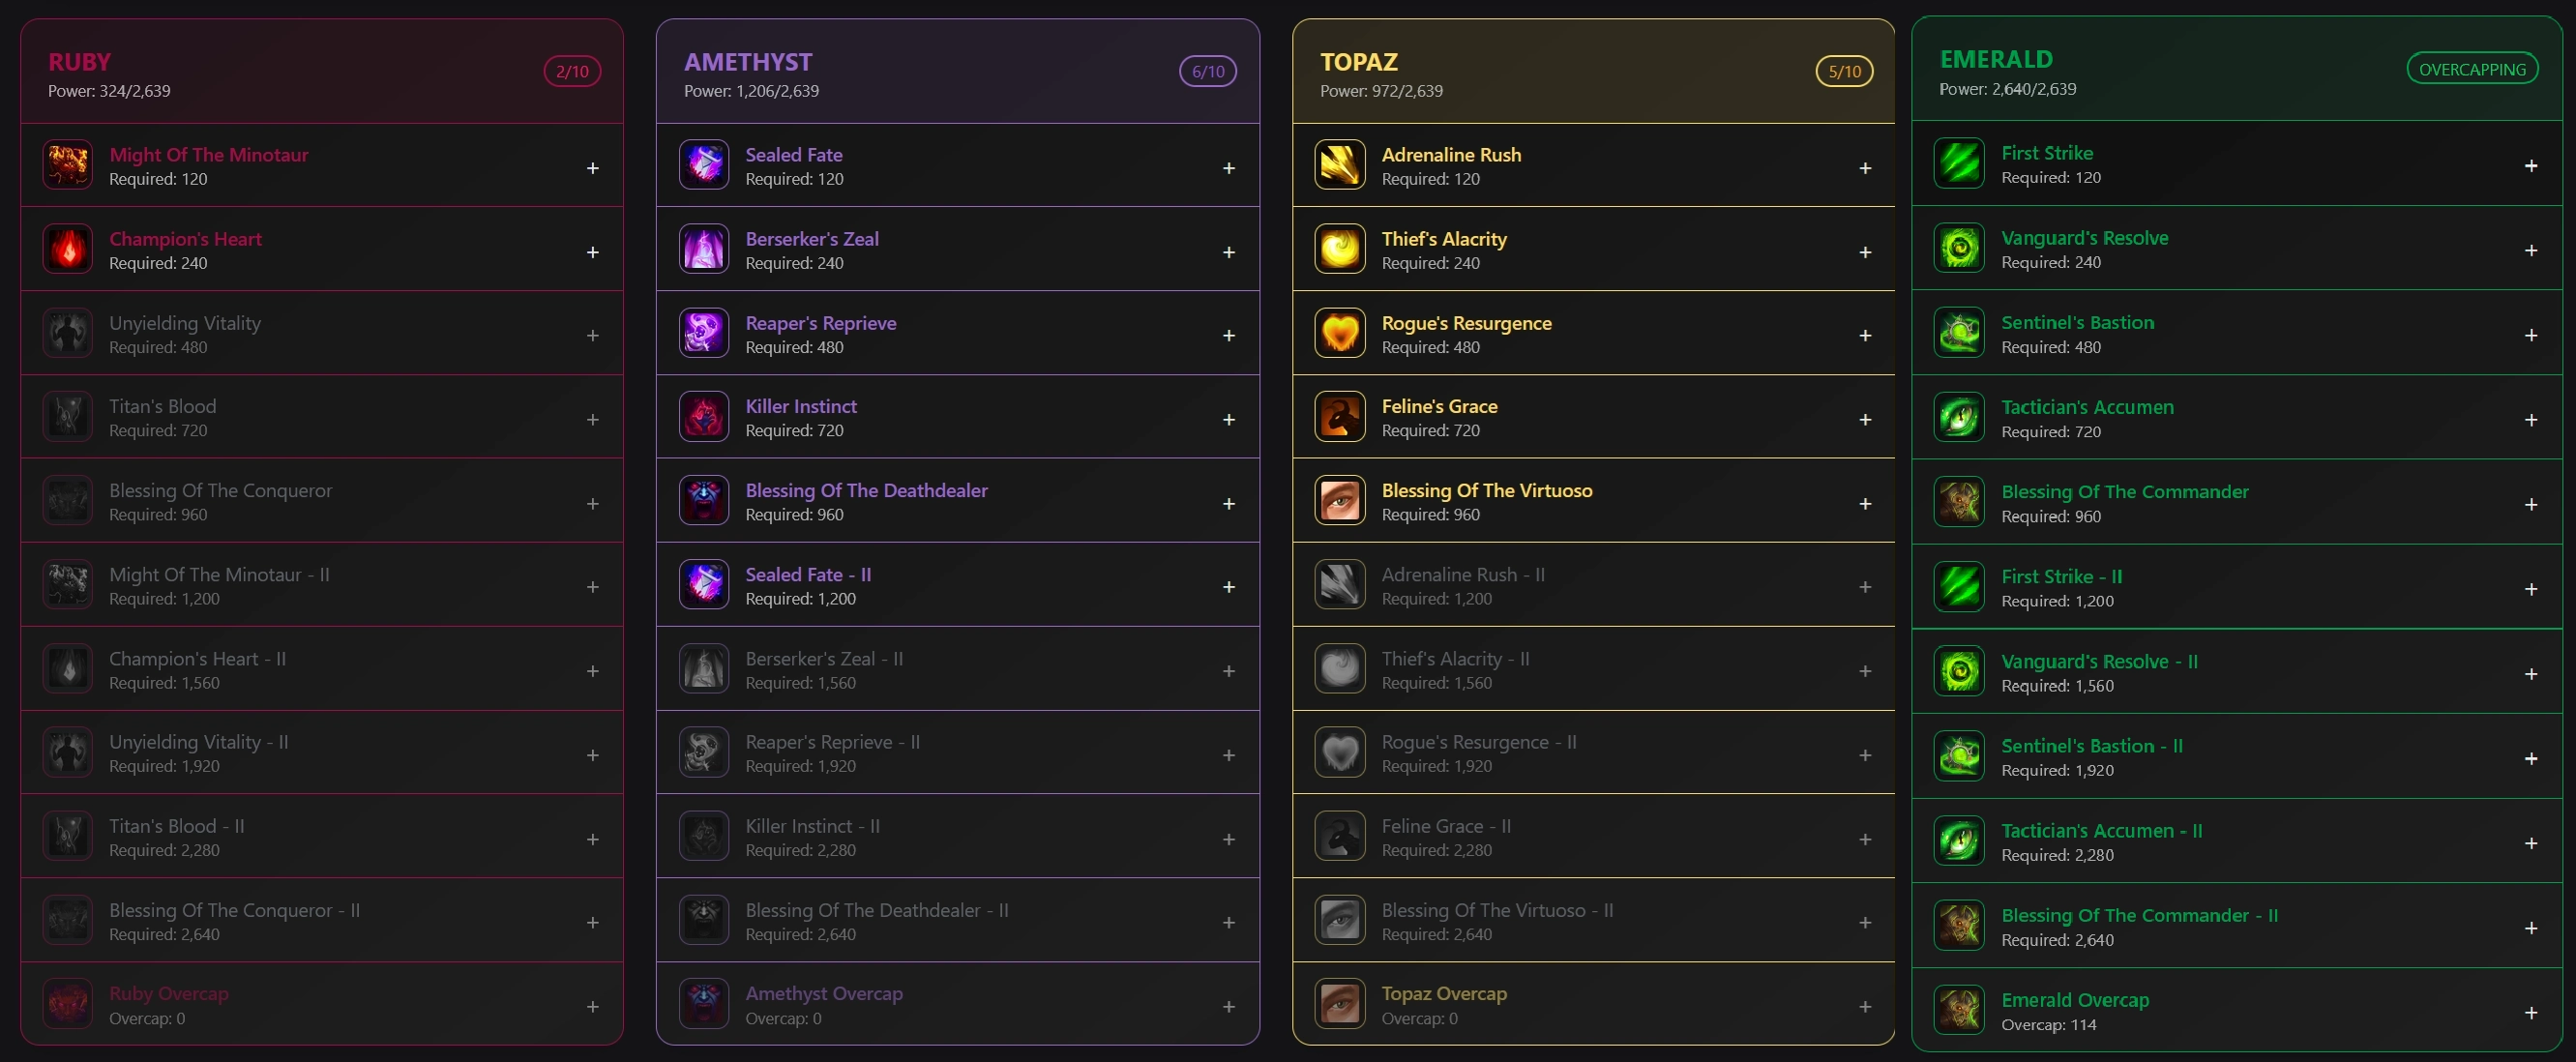This screenshot has width=2576, height=1062.
Task: Click the Champion's Heart flame icon
Action: (x=68, y=249)
